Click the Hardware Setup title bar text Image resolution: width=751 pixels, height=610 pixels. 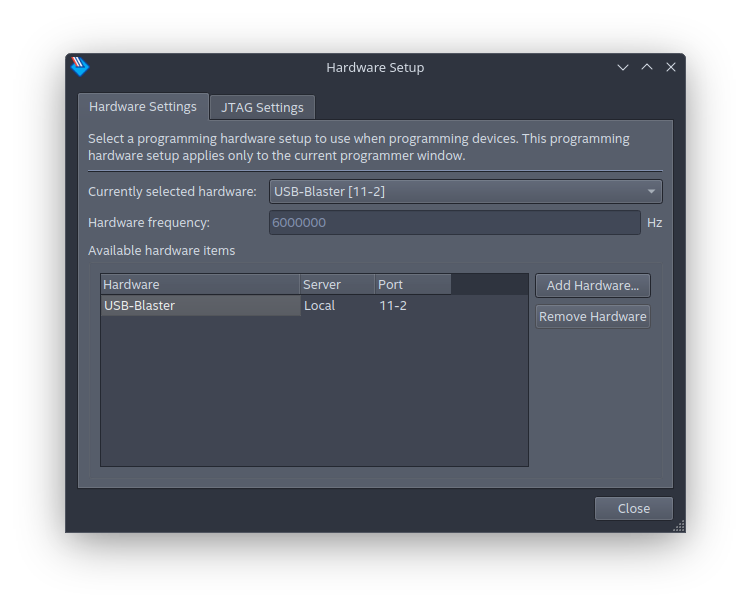(x=375, y=67)
